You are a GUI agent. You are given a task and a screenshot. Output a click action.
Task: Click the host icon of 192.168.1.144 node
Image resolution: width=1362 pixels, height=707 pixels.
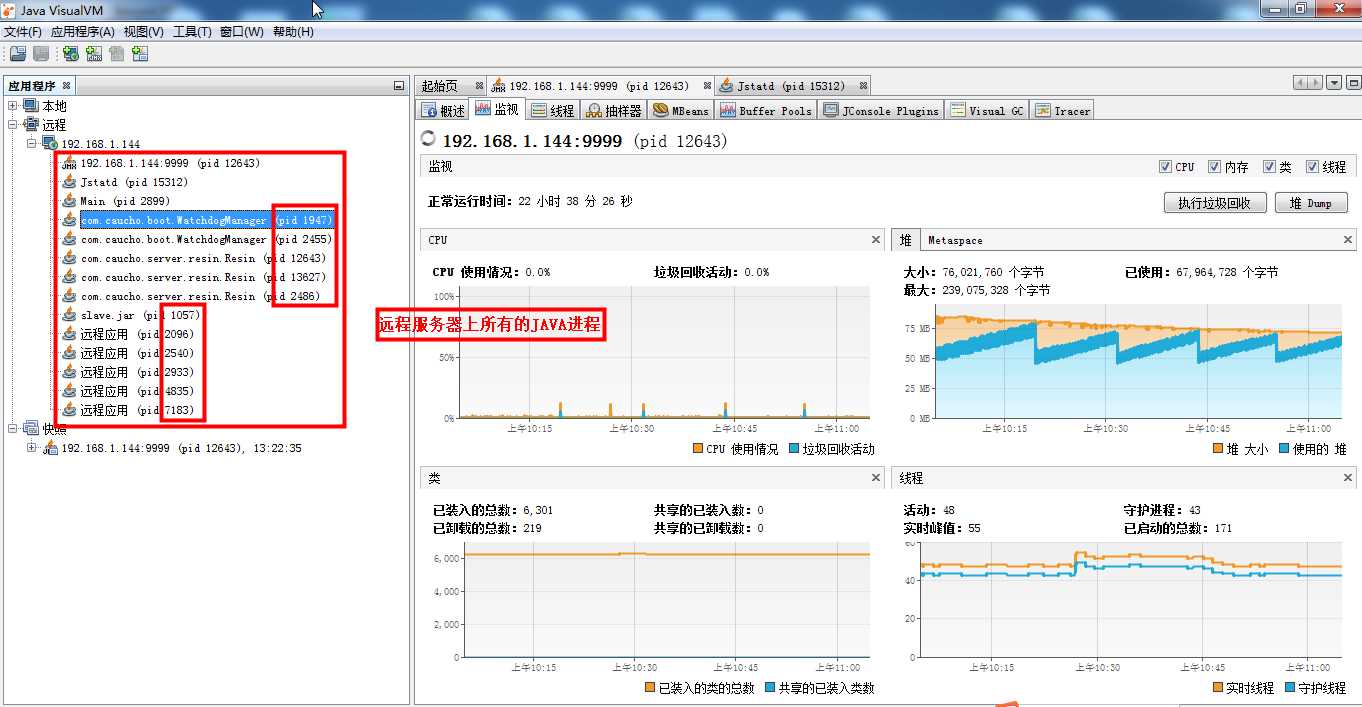tap(50, 144)
